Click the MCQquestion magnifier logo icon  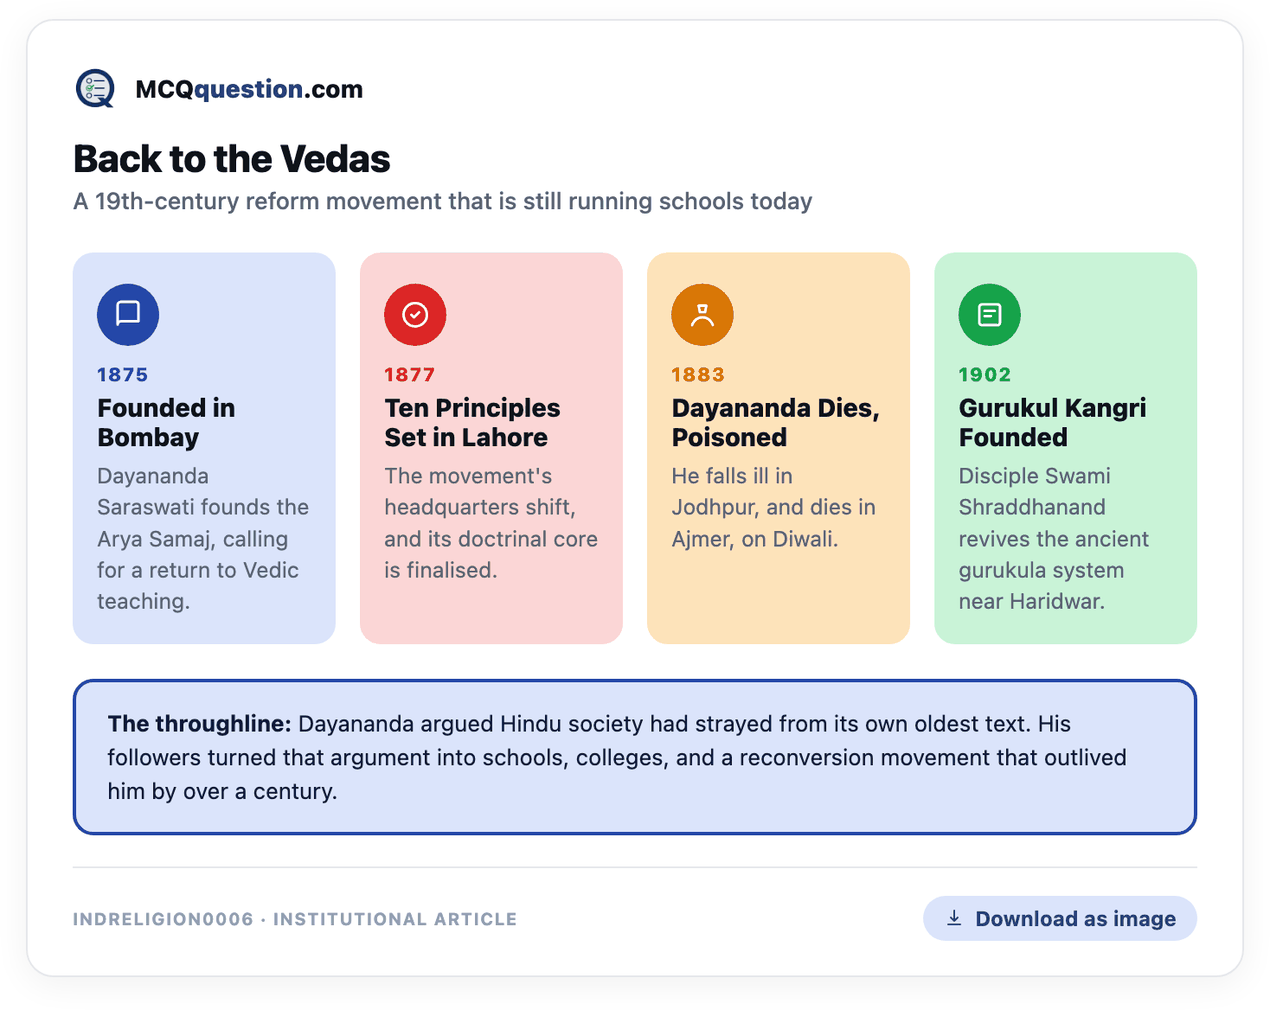(96, 89)
